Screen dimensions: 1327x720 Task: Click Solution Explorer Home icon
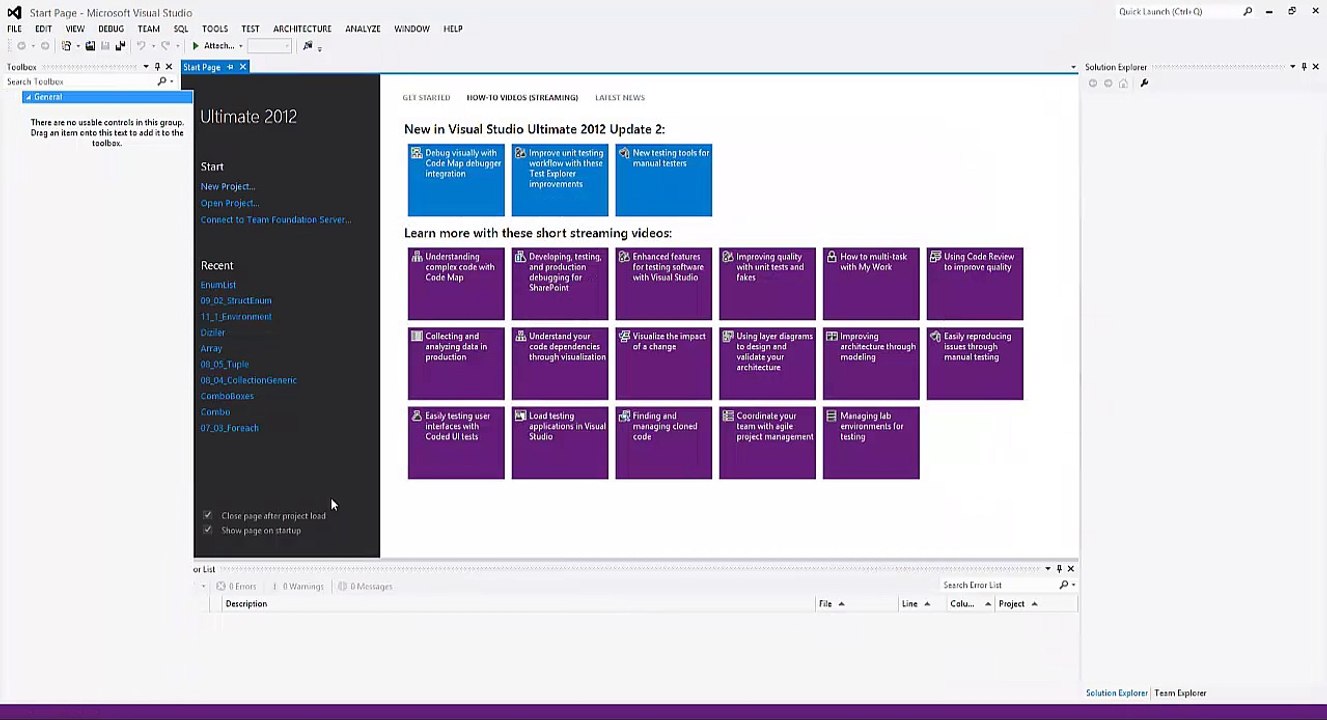pyautogui.click(x=1123, y=83)
